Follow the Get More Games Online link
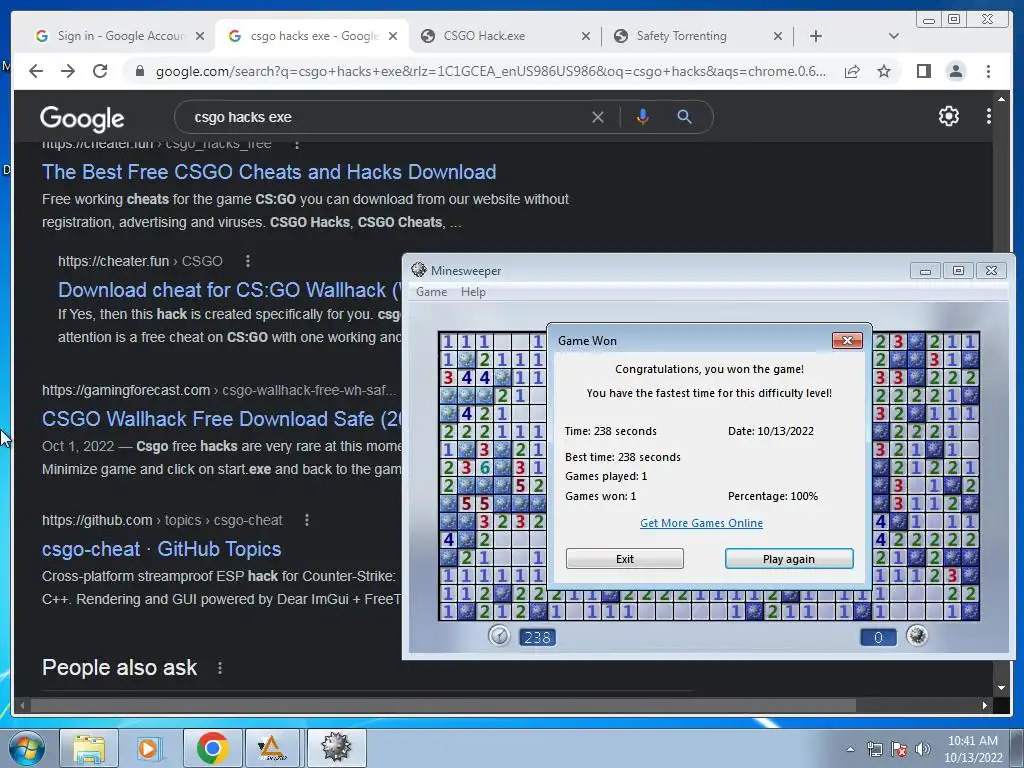The image size is (1024, 768). pos(701,523)
